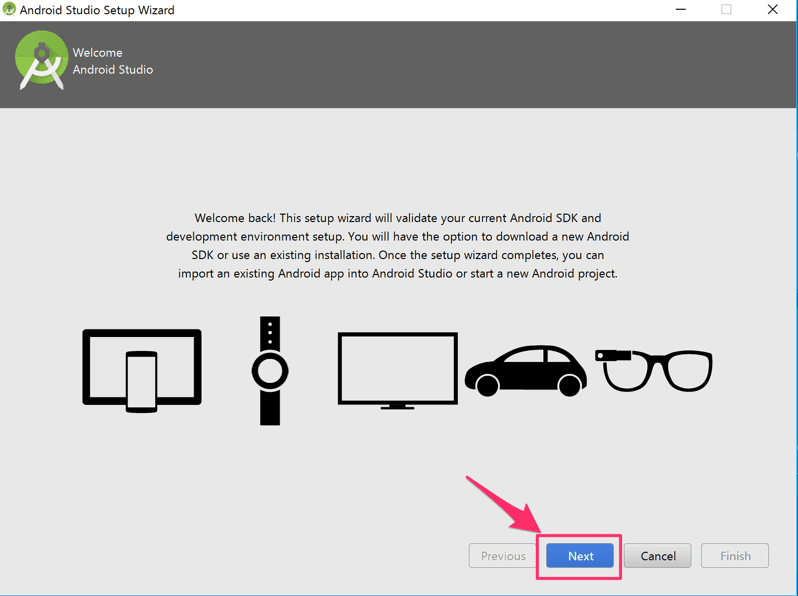Select the Glass eyewear icon
This screenshot has width=798, height=596.
point(653,370)
